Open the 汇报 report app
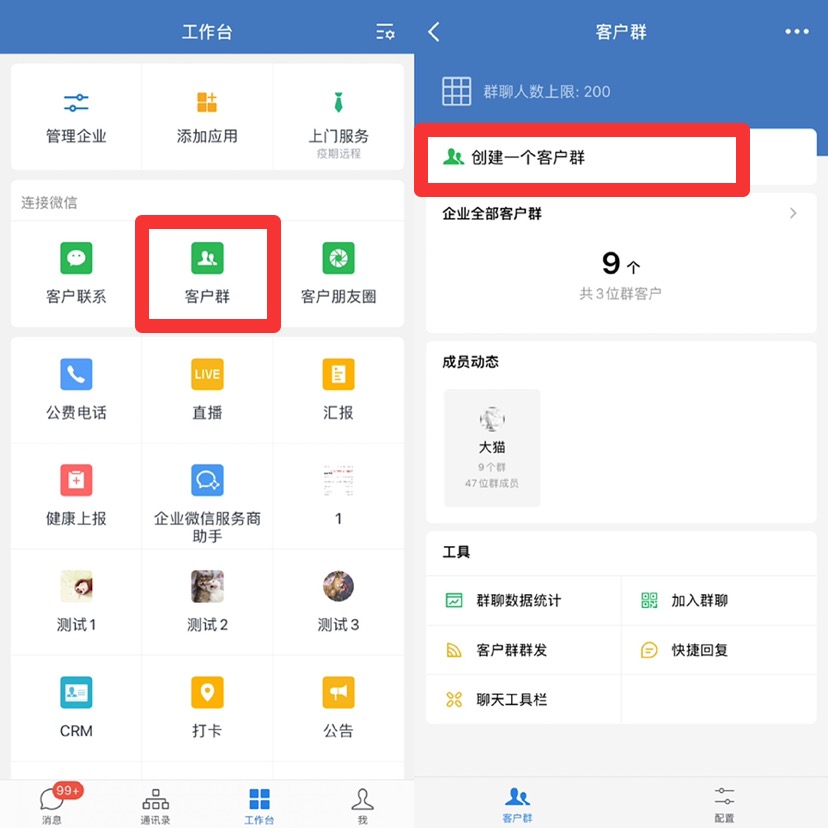 click(338, 375)
